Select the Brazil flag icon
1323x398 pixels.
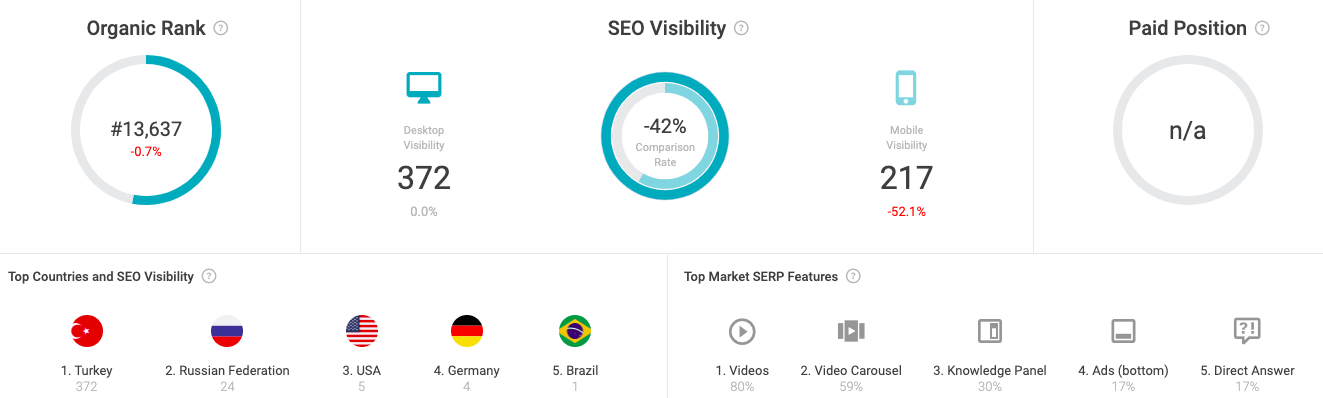575,331
